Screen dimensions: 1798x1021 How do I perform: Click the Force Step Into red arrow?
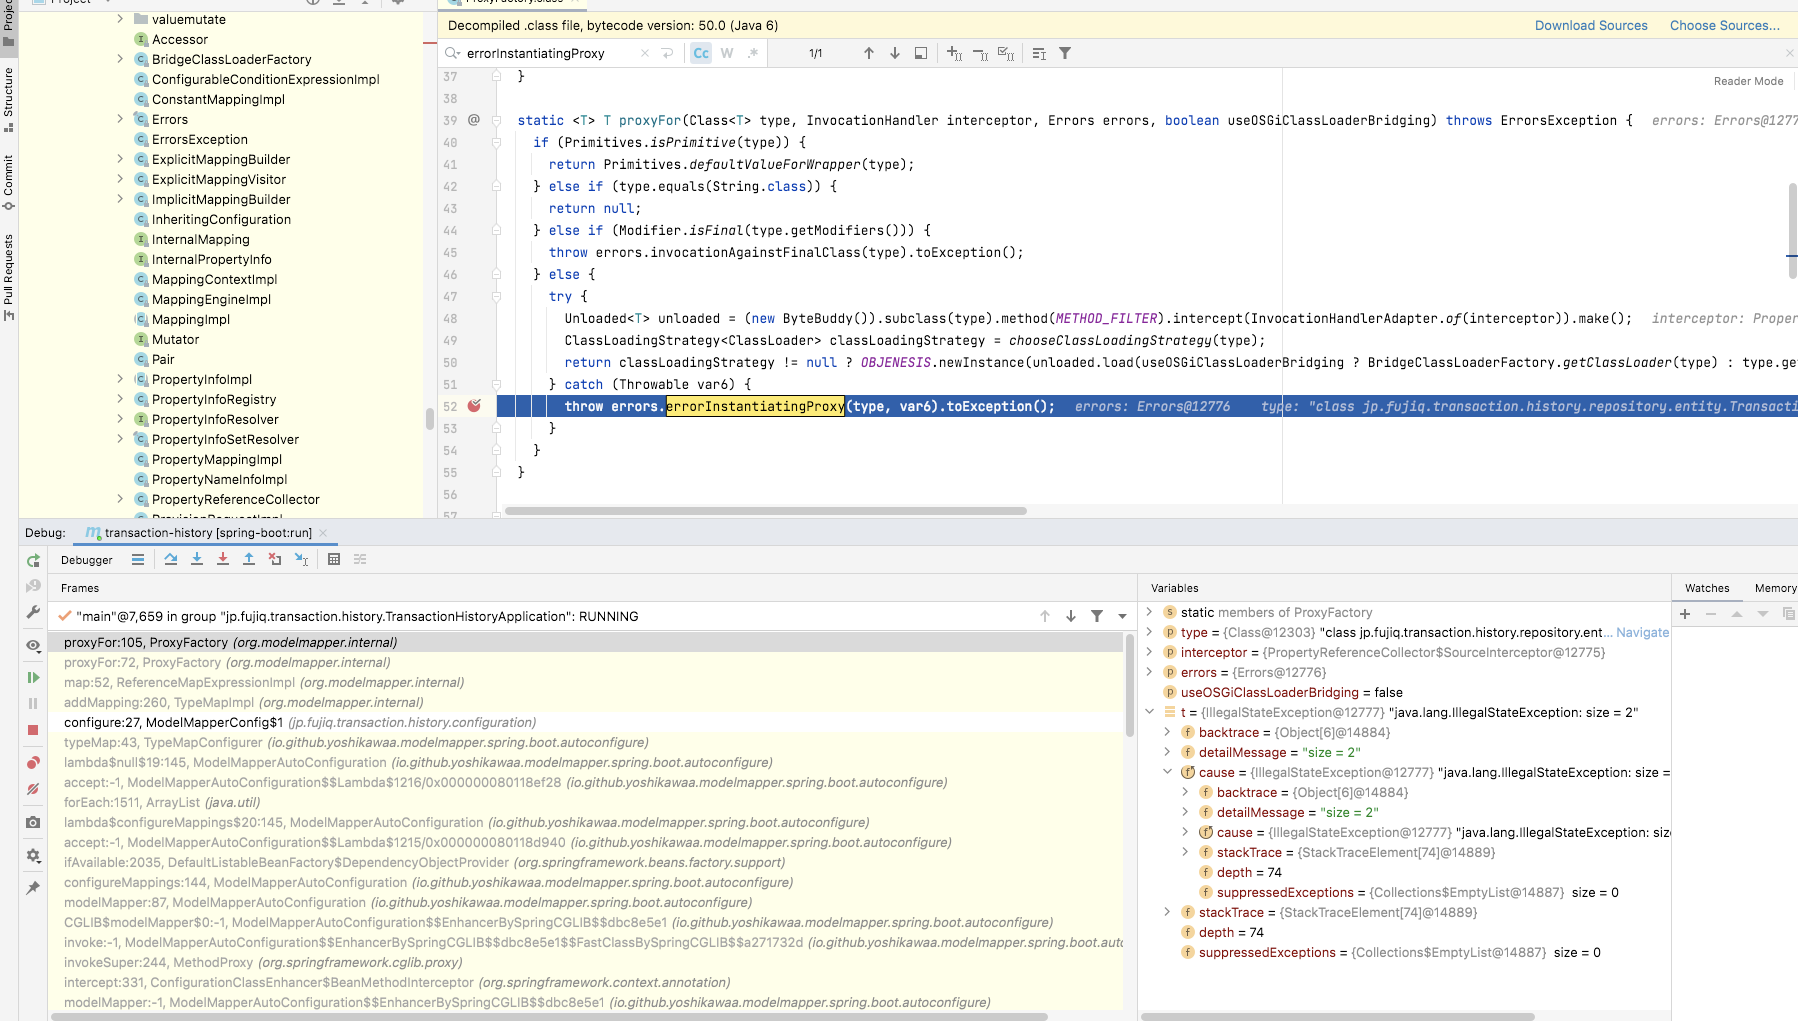[223, 560]
